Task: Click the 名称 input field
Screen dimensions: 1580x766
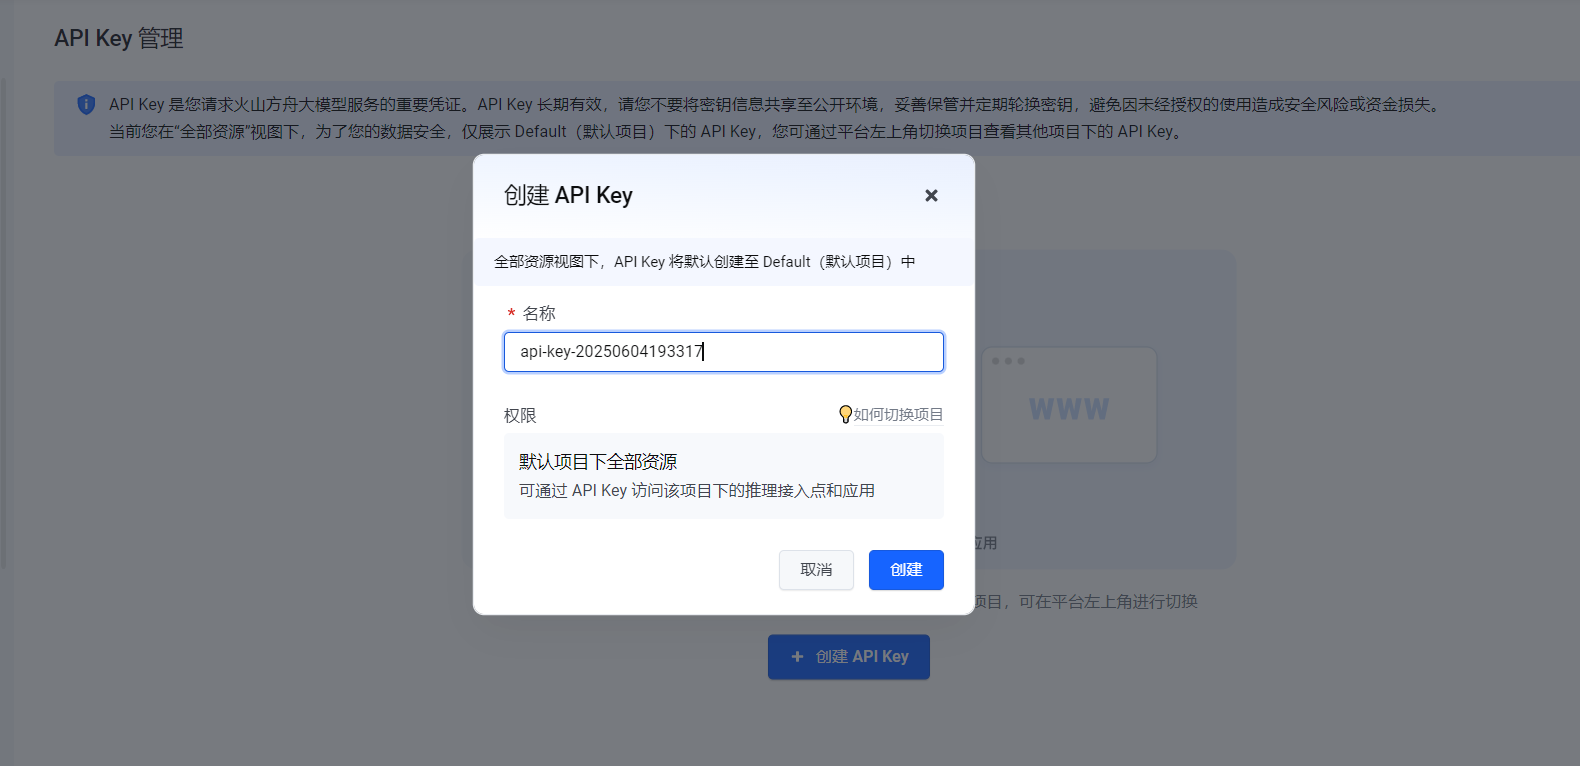Action: point(724,352)
